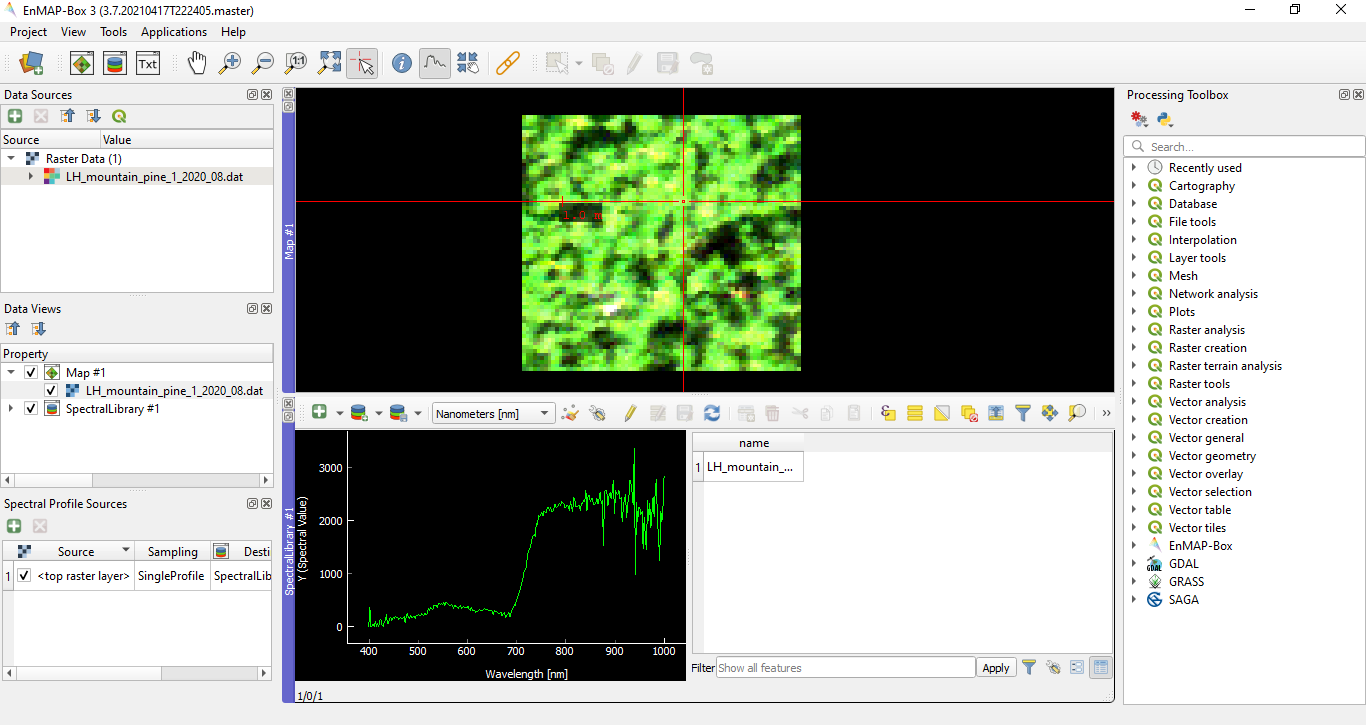This screenshot has width=1366, height=725.
Task: Open a new text view window
Action: [148, 64]
